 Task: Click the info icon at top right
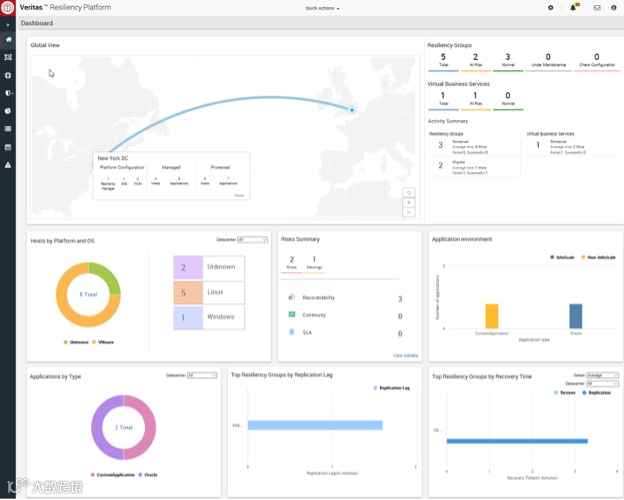pyautogui.click(x=614, y=8)
